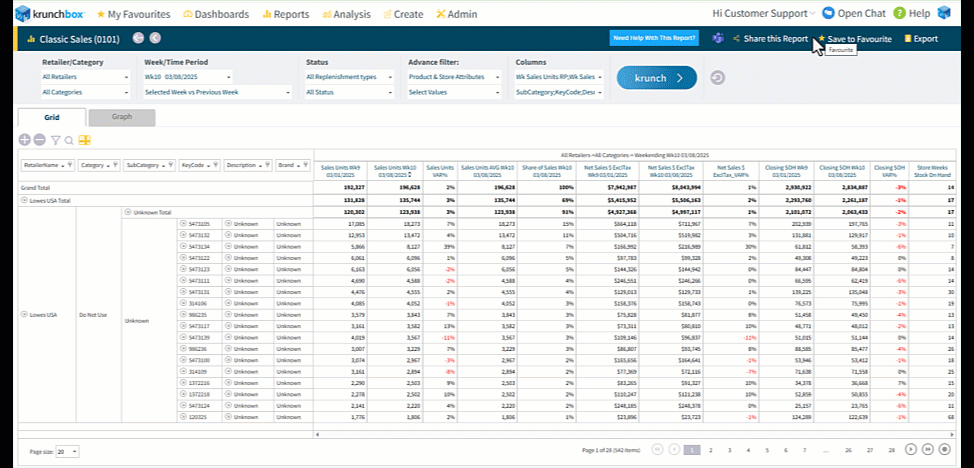
Task: Click Share this Report
Action: [770, 39]
